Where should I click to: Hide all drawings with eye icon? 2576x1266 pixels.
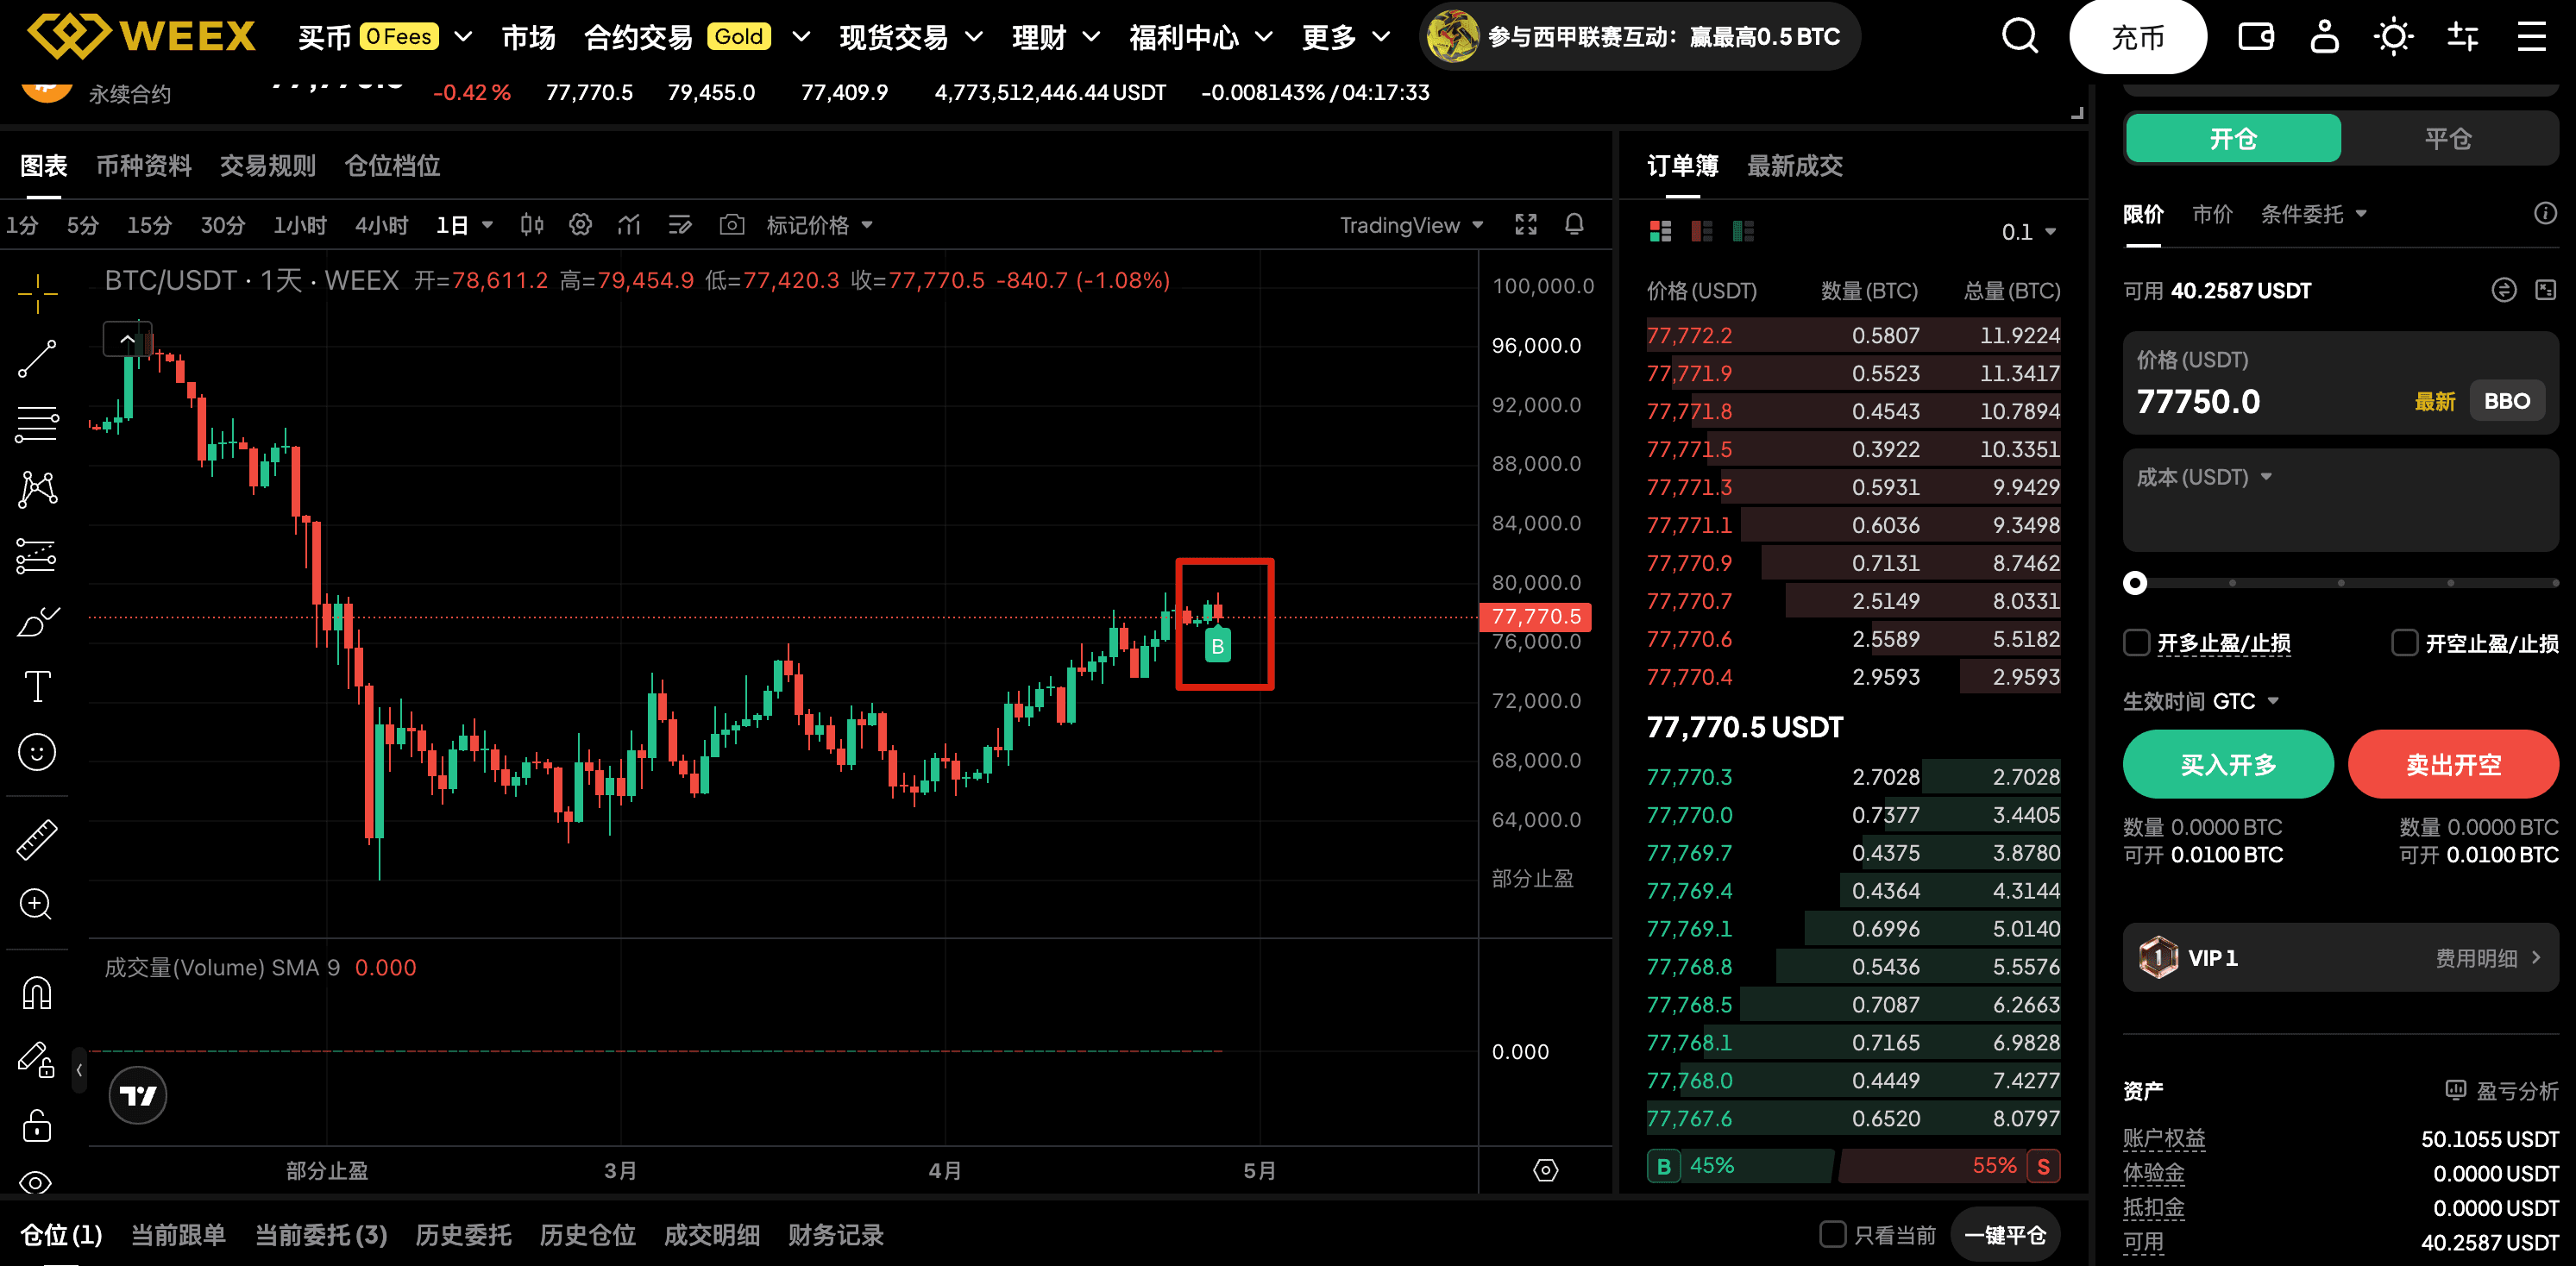coord(37,1183)
